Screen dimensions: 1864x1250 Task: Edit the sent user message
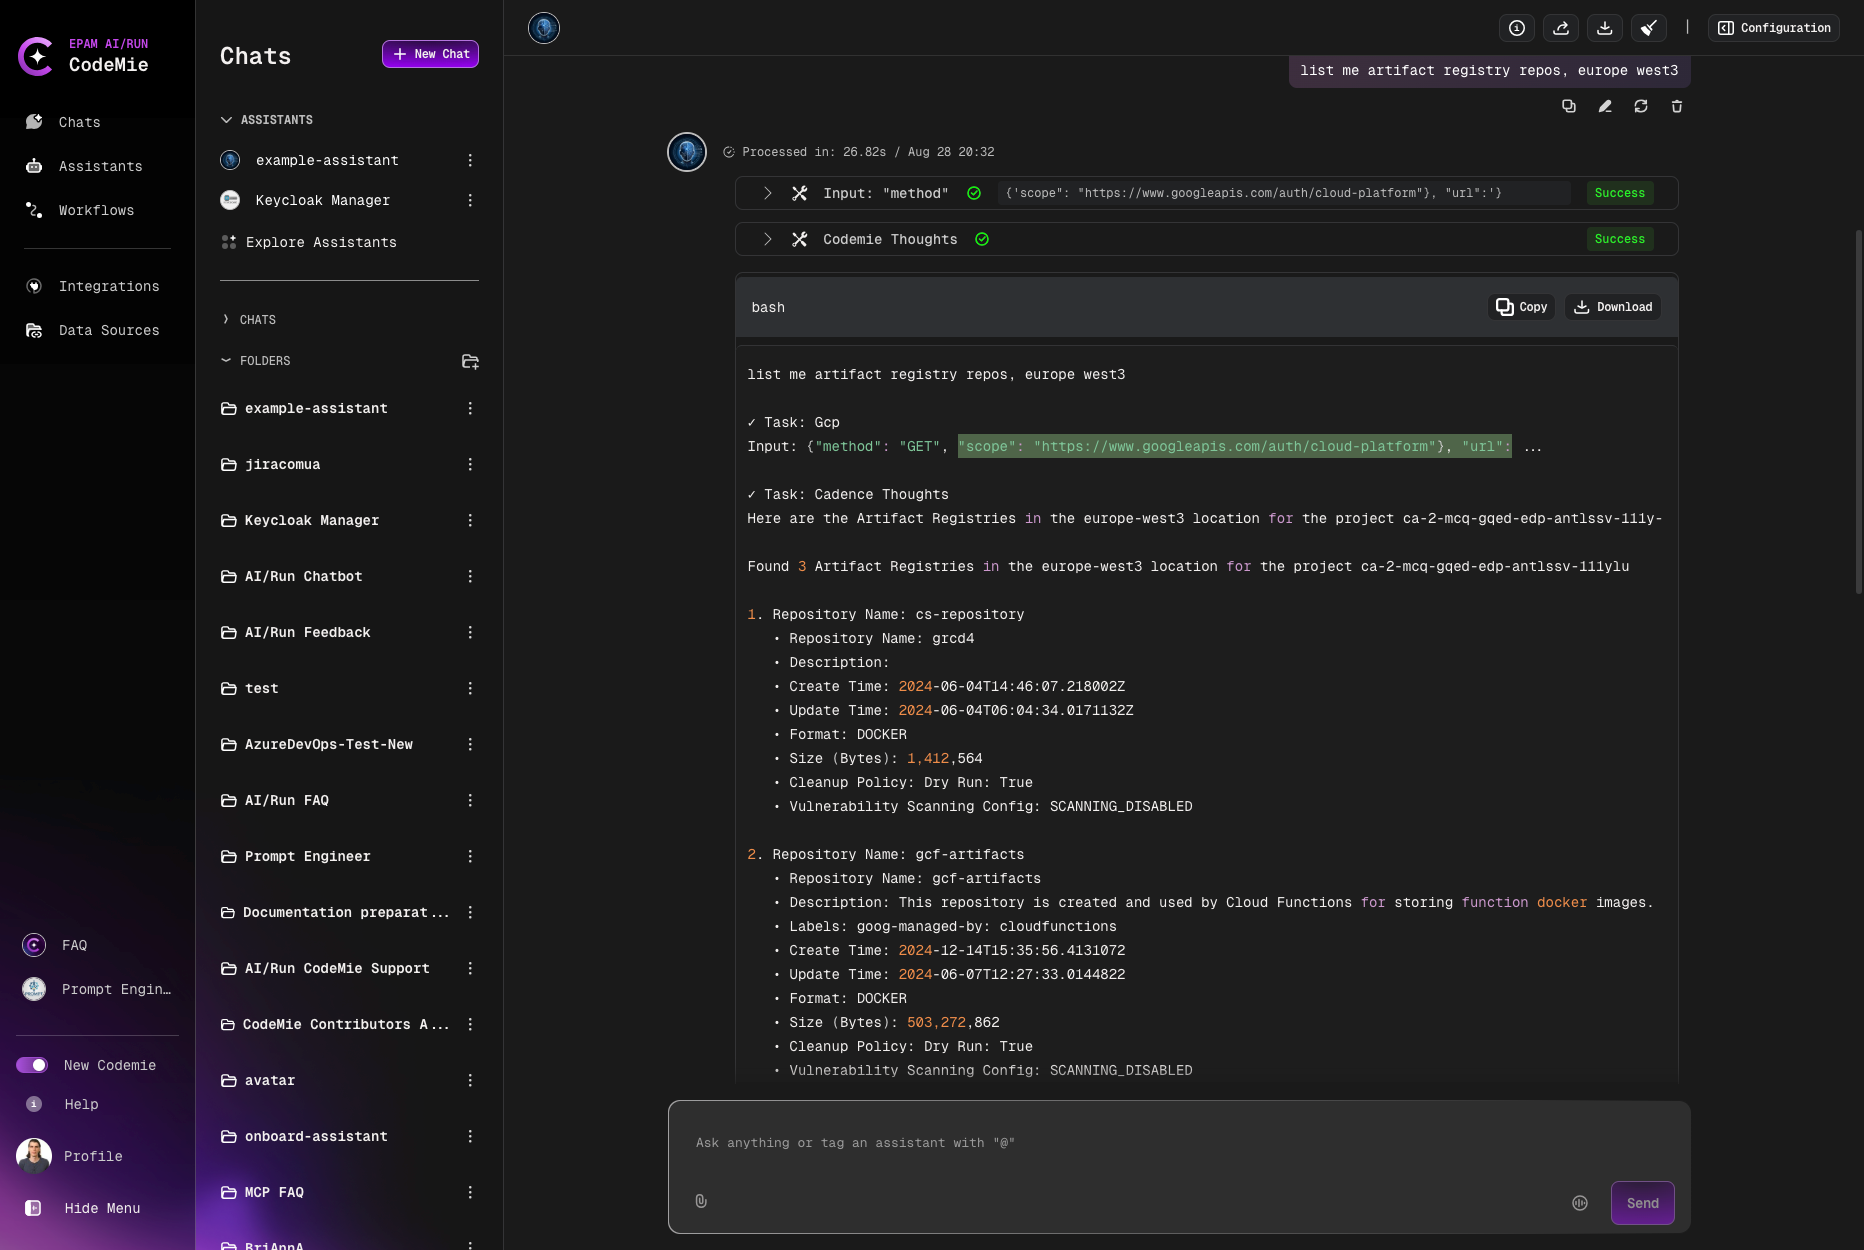(1605, 106)
